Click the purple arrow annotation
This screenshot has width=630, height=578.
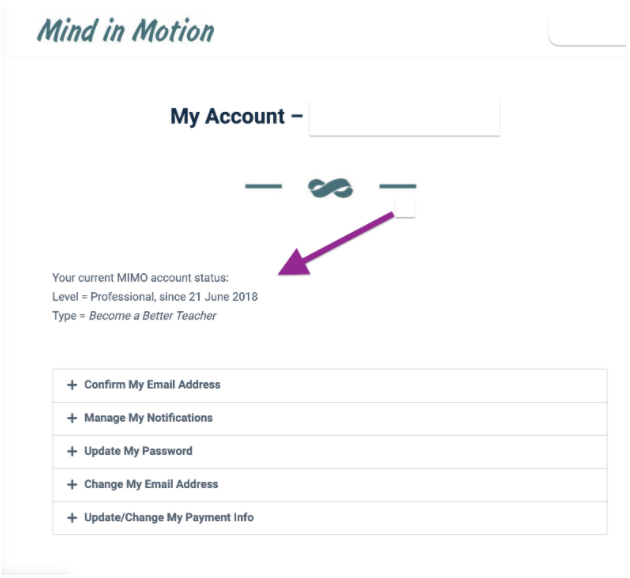[x=335, y=244]
